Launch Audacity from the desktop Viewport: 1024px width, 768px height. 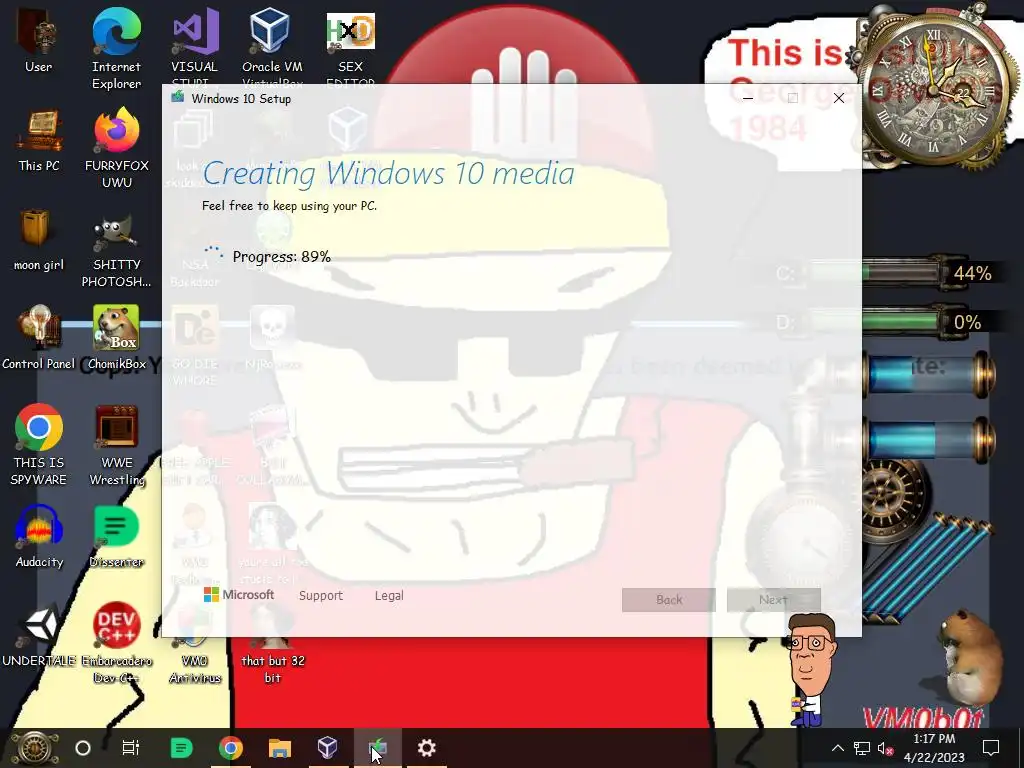click(x=39, y=536)
